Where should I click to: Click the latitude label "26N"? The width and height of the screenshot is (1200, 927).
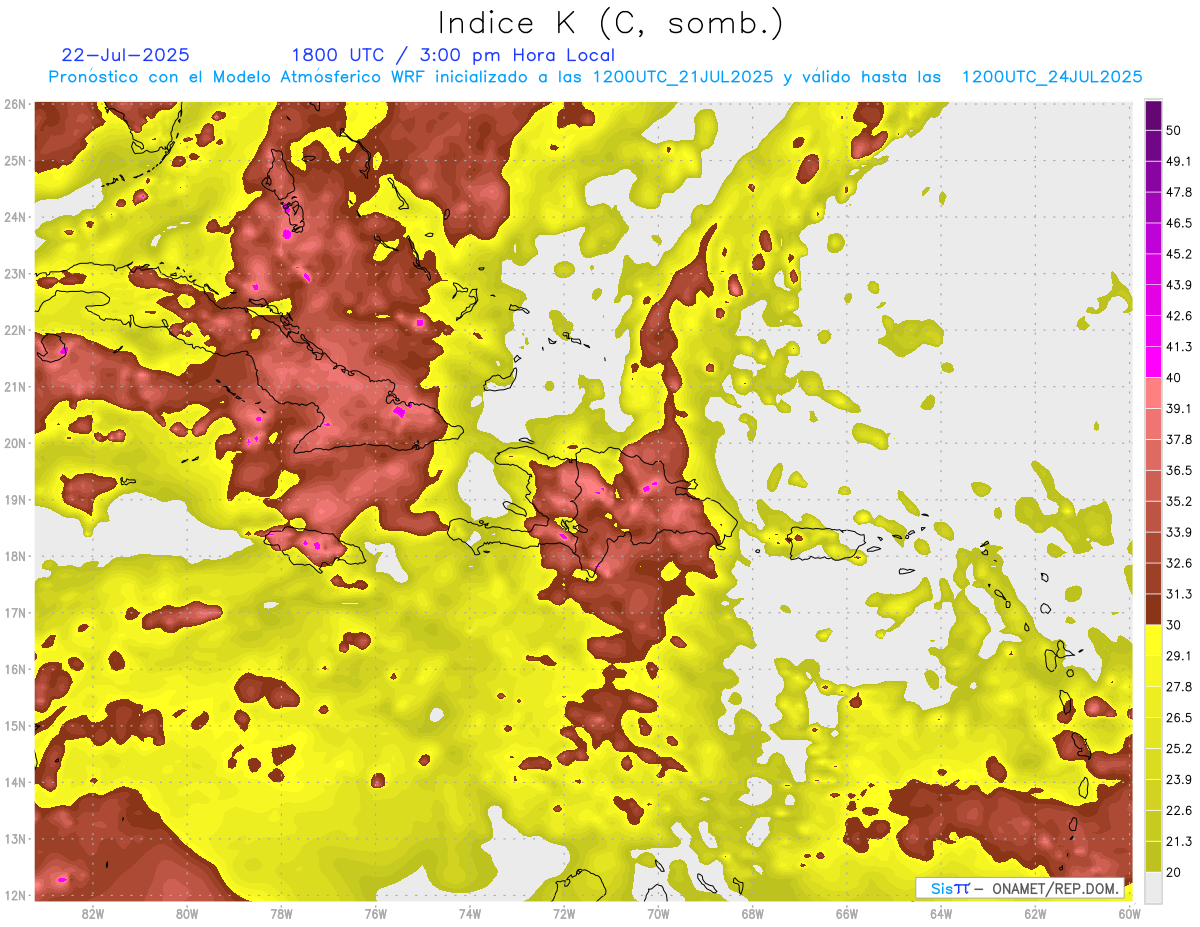(x=15, y=104)
